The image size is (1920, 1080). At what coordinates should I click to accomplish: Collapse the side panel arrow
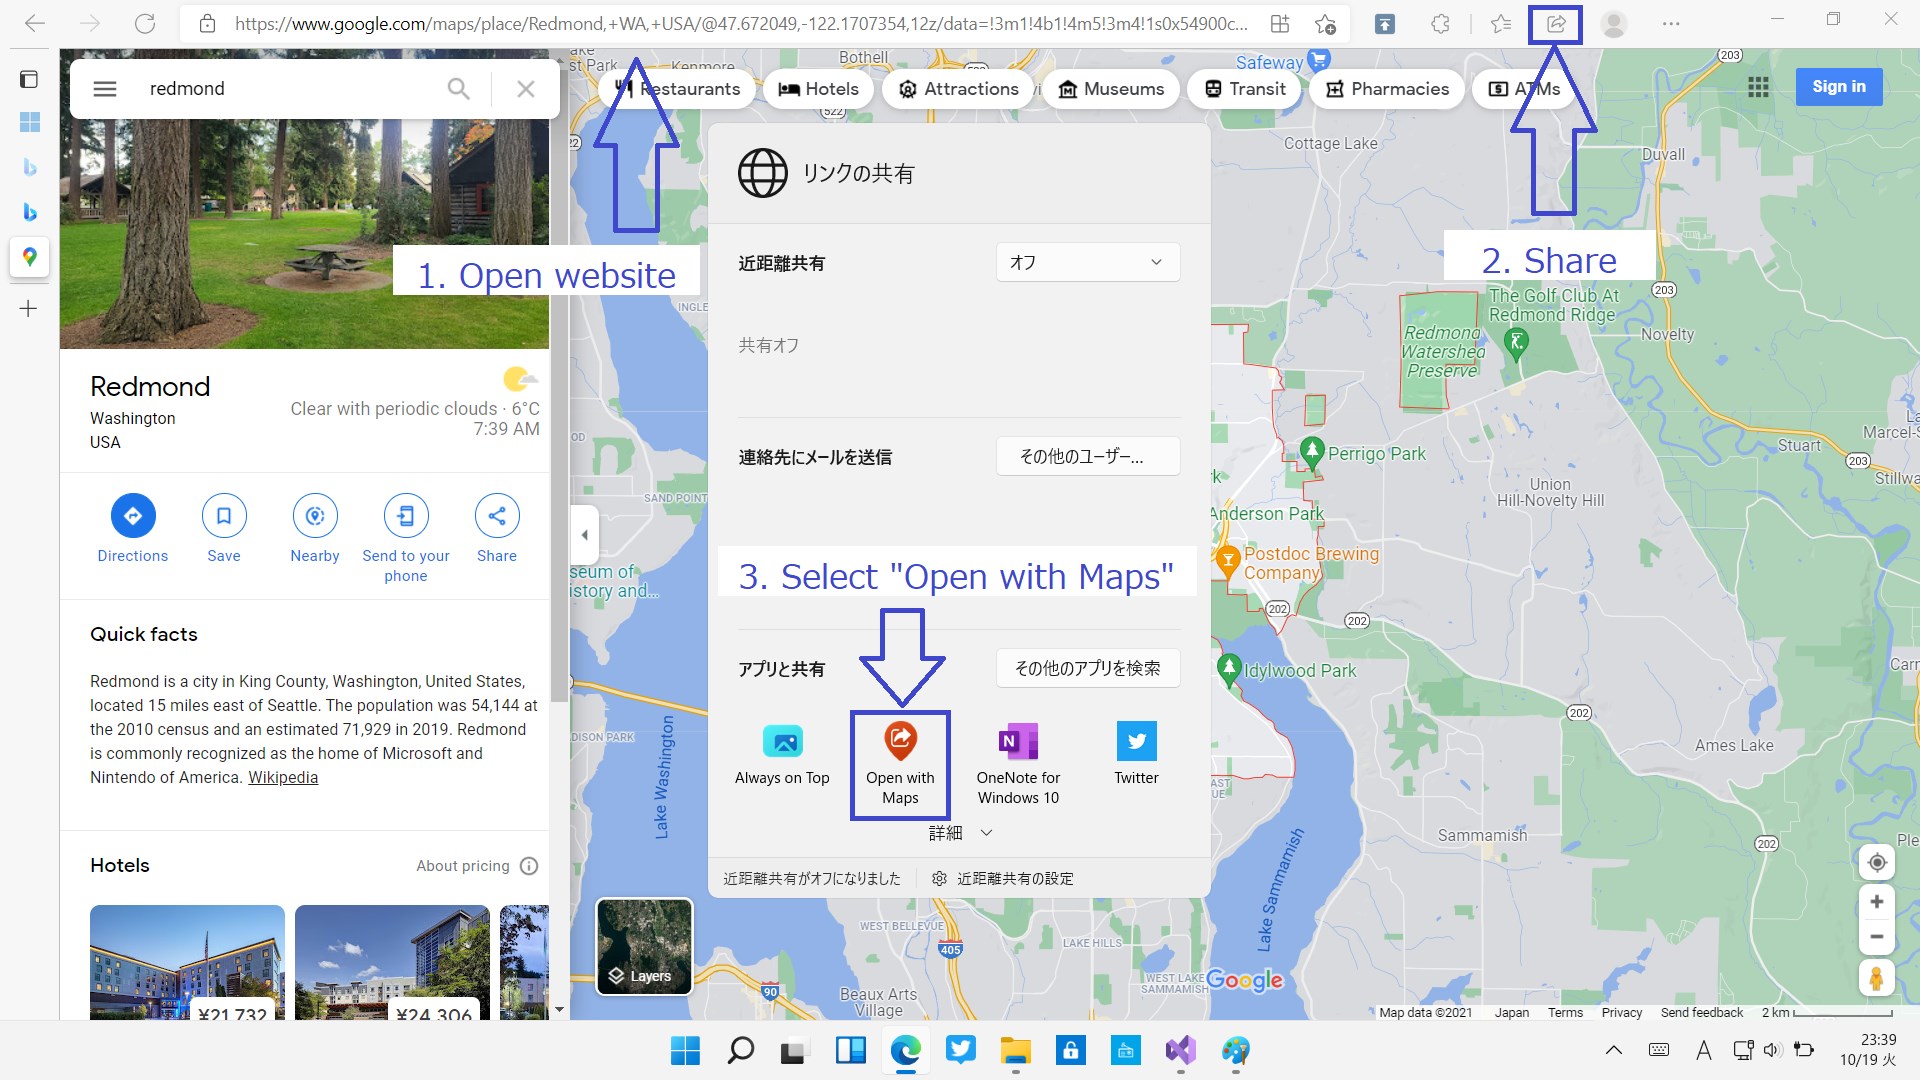[x=585, y=535]
